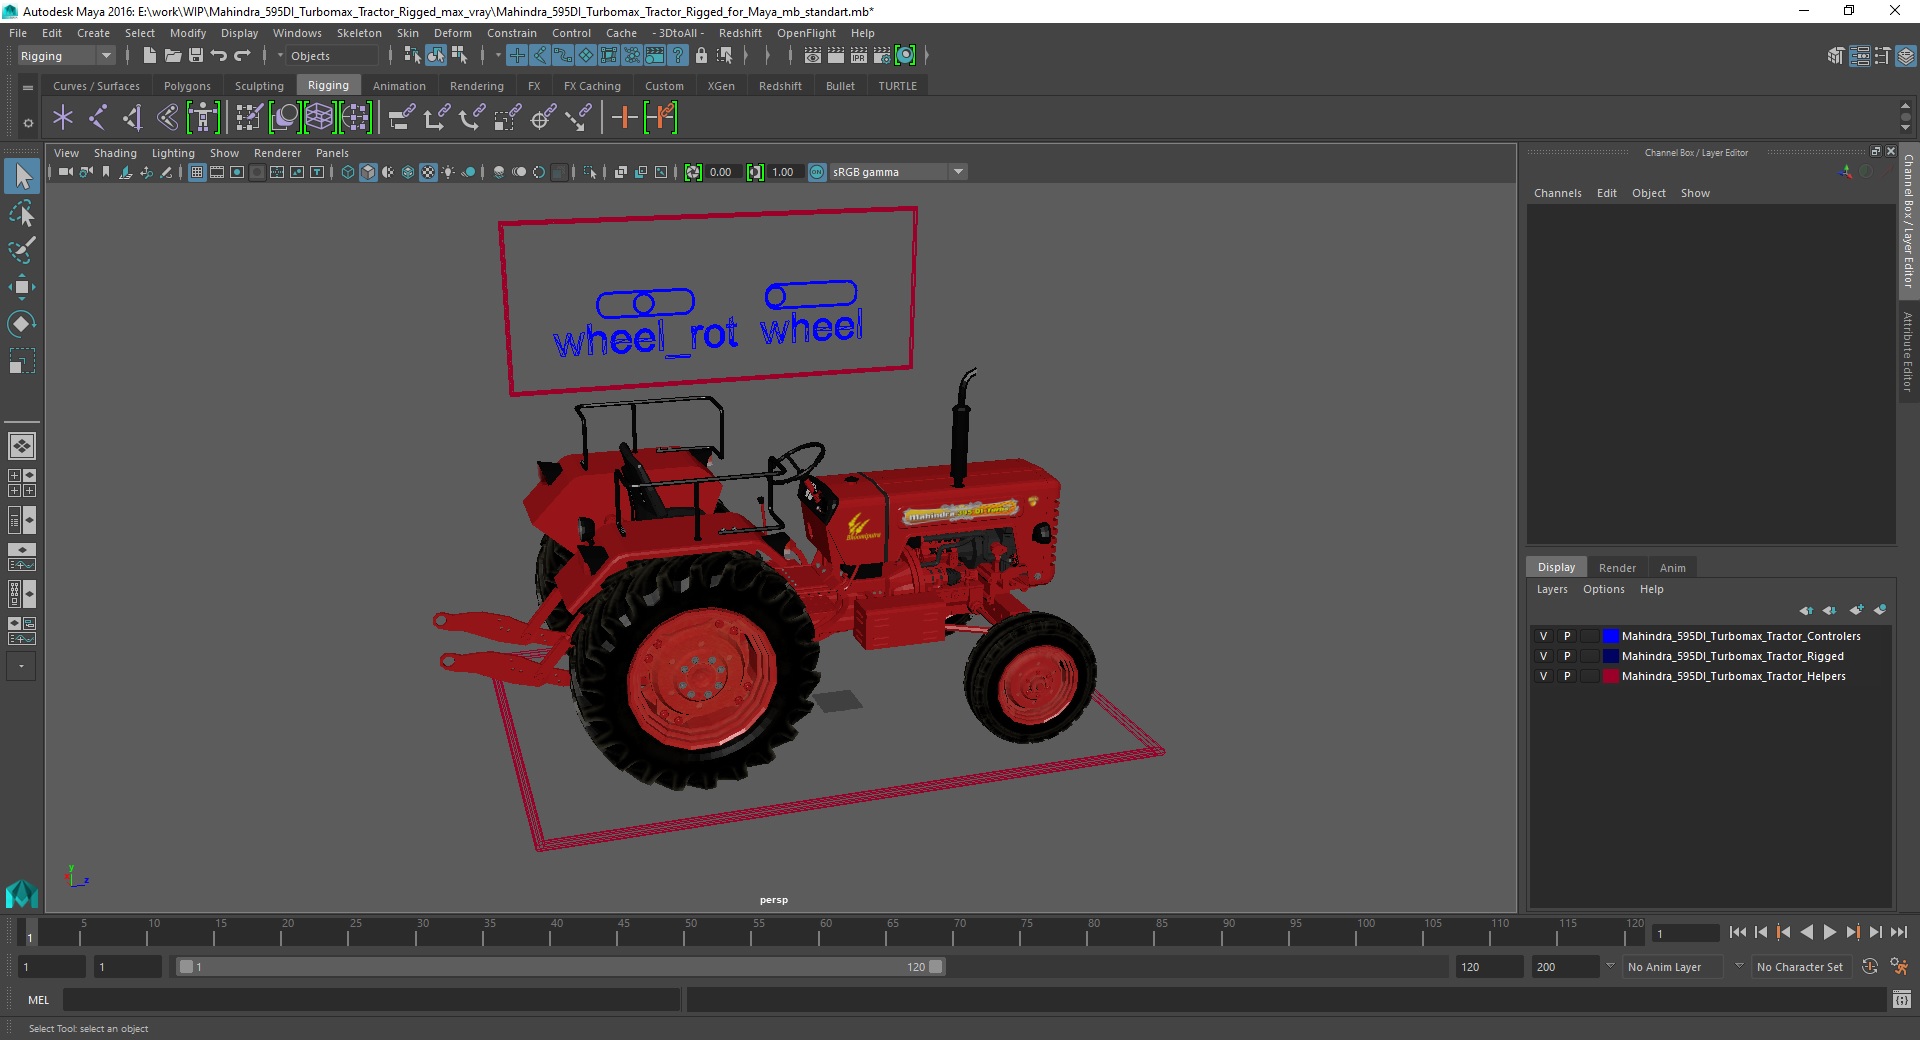Open the Layers menu in Layer Editor
The width and height of the screenshot is (1920, 1040).
pos(1552,589)
